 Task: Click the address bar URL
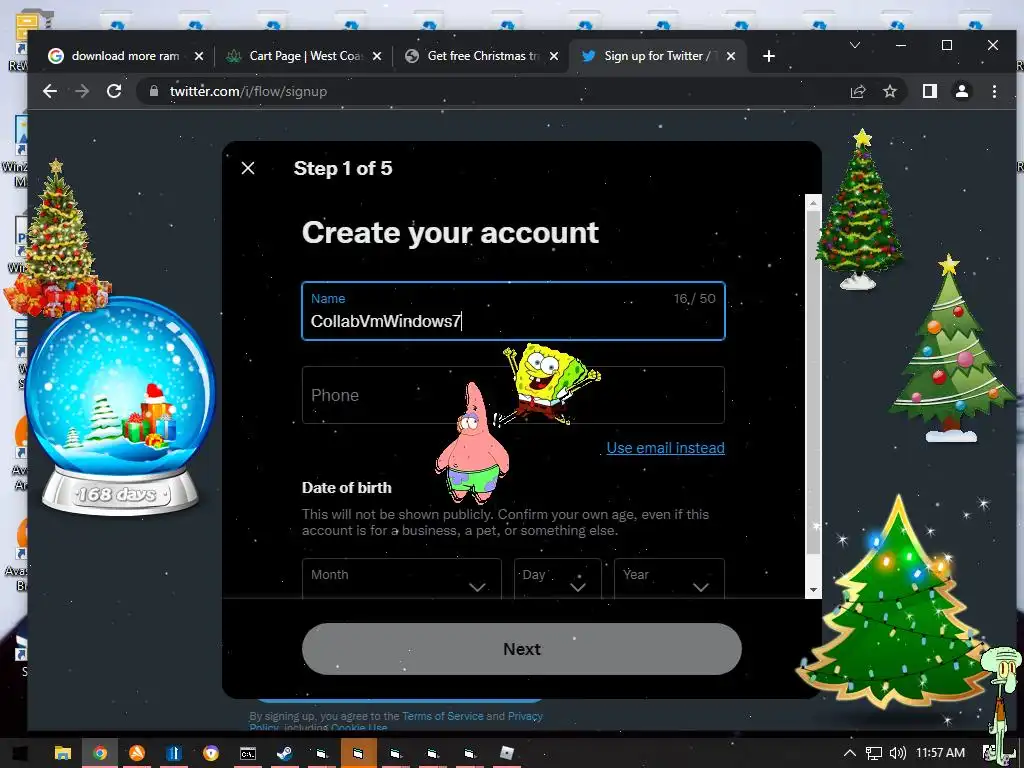click(248, 91)
